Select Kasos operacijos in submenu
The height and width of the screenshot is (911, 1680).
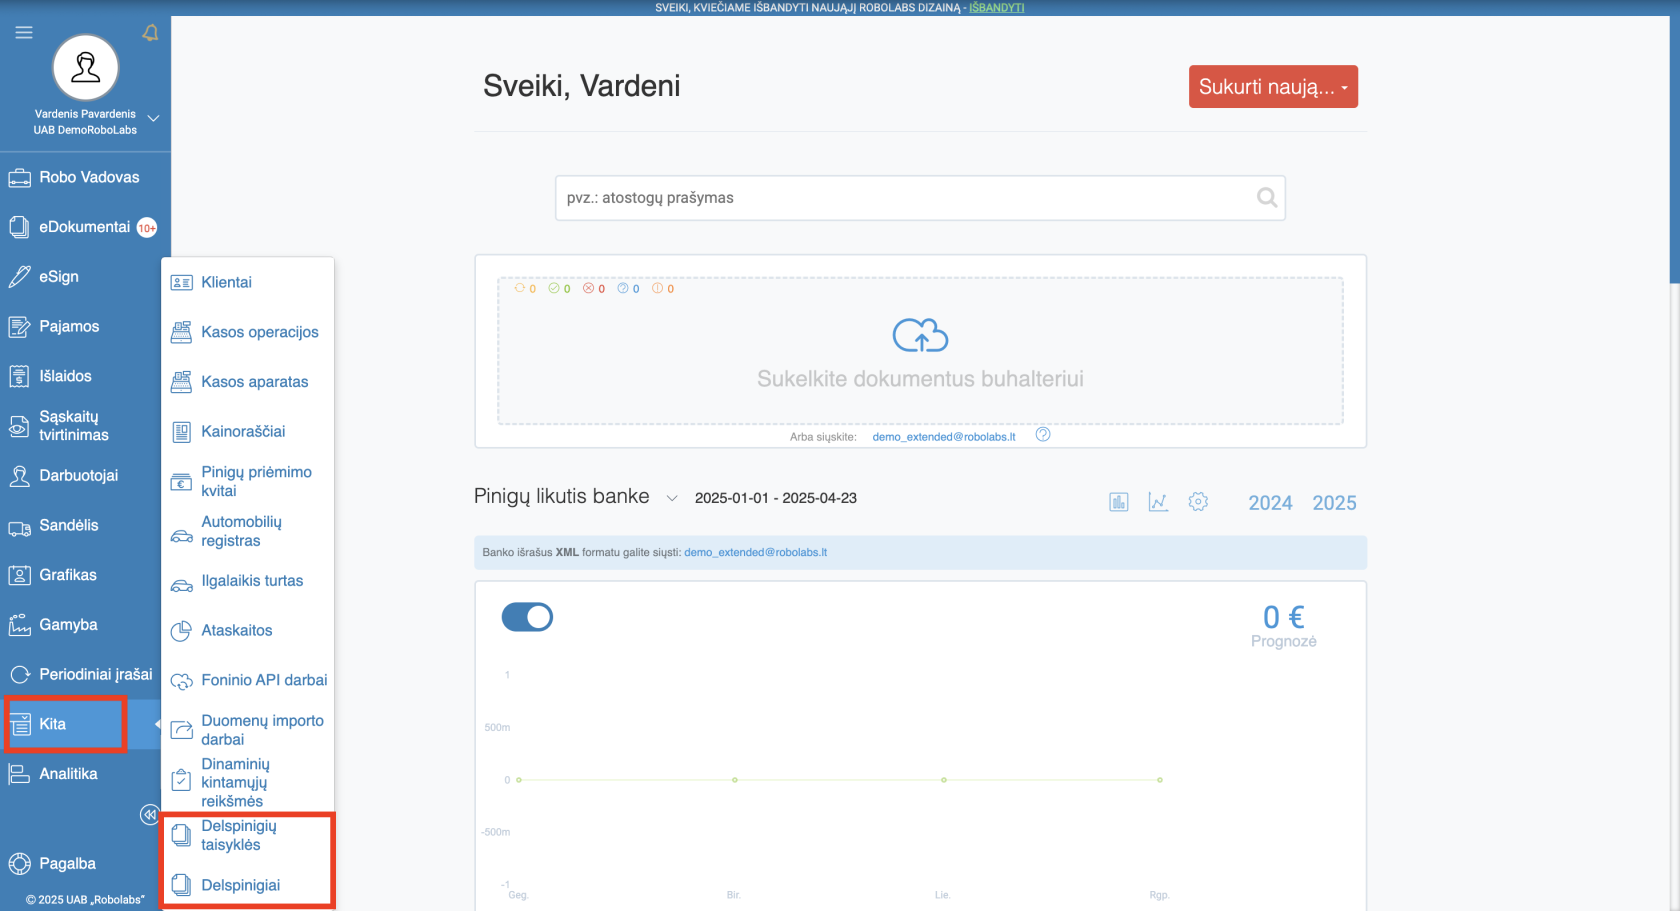[247, 332]
